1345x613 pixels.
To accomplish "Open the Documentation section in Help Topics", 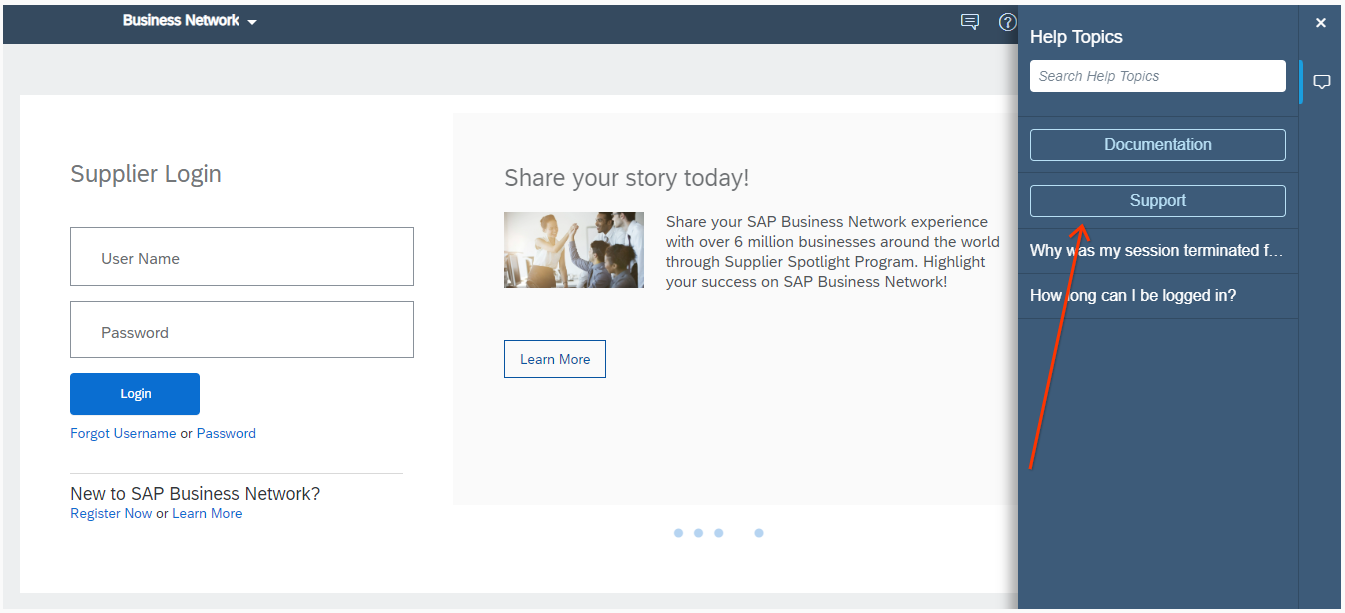I will pyautogui.click(x=1157, y=144).
